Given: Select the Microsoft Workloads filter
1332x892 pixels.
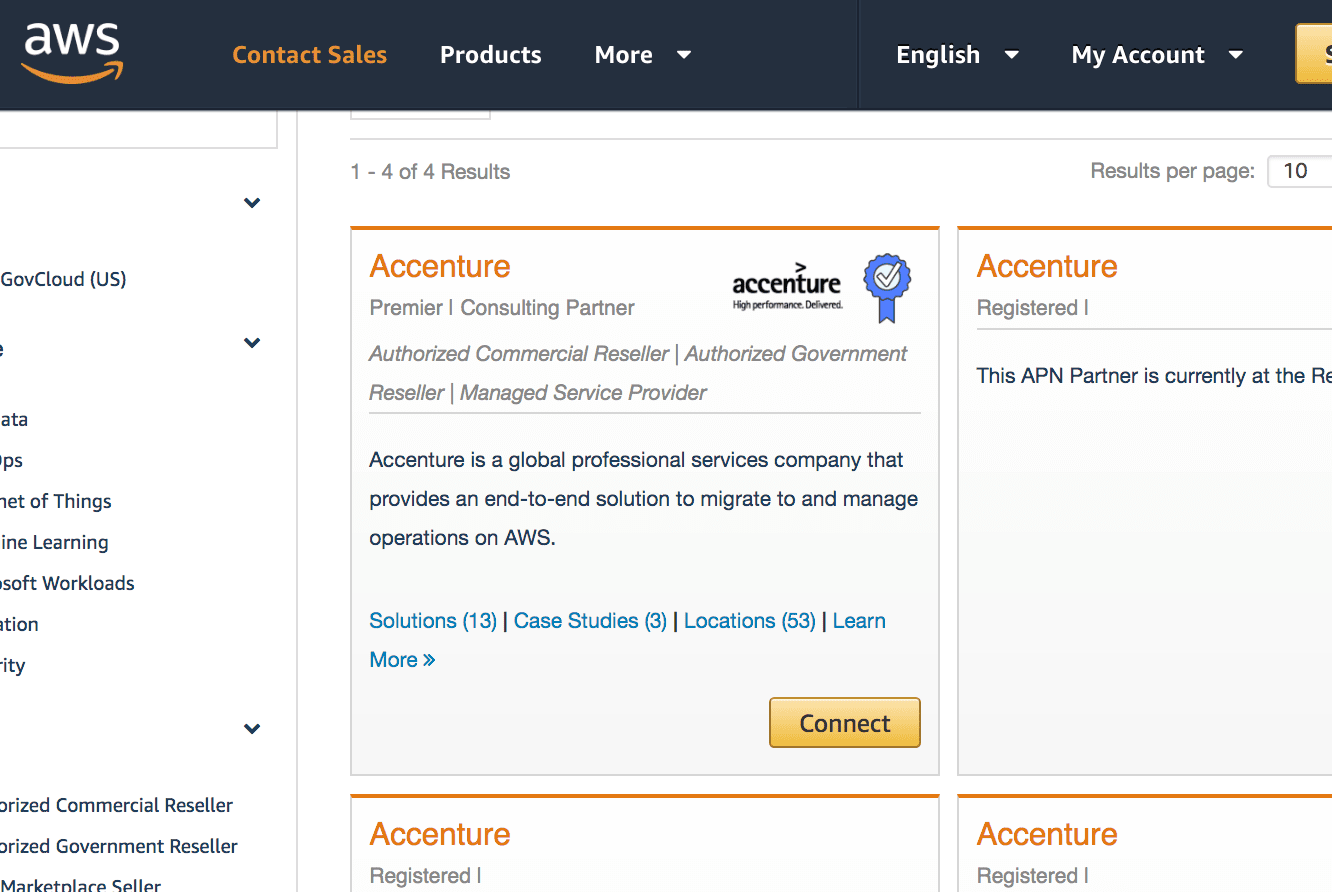Looking at the screenshot, I should tap(67, 583).
